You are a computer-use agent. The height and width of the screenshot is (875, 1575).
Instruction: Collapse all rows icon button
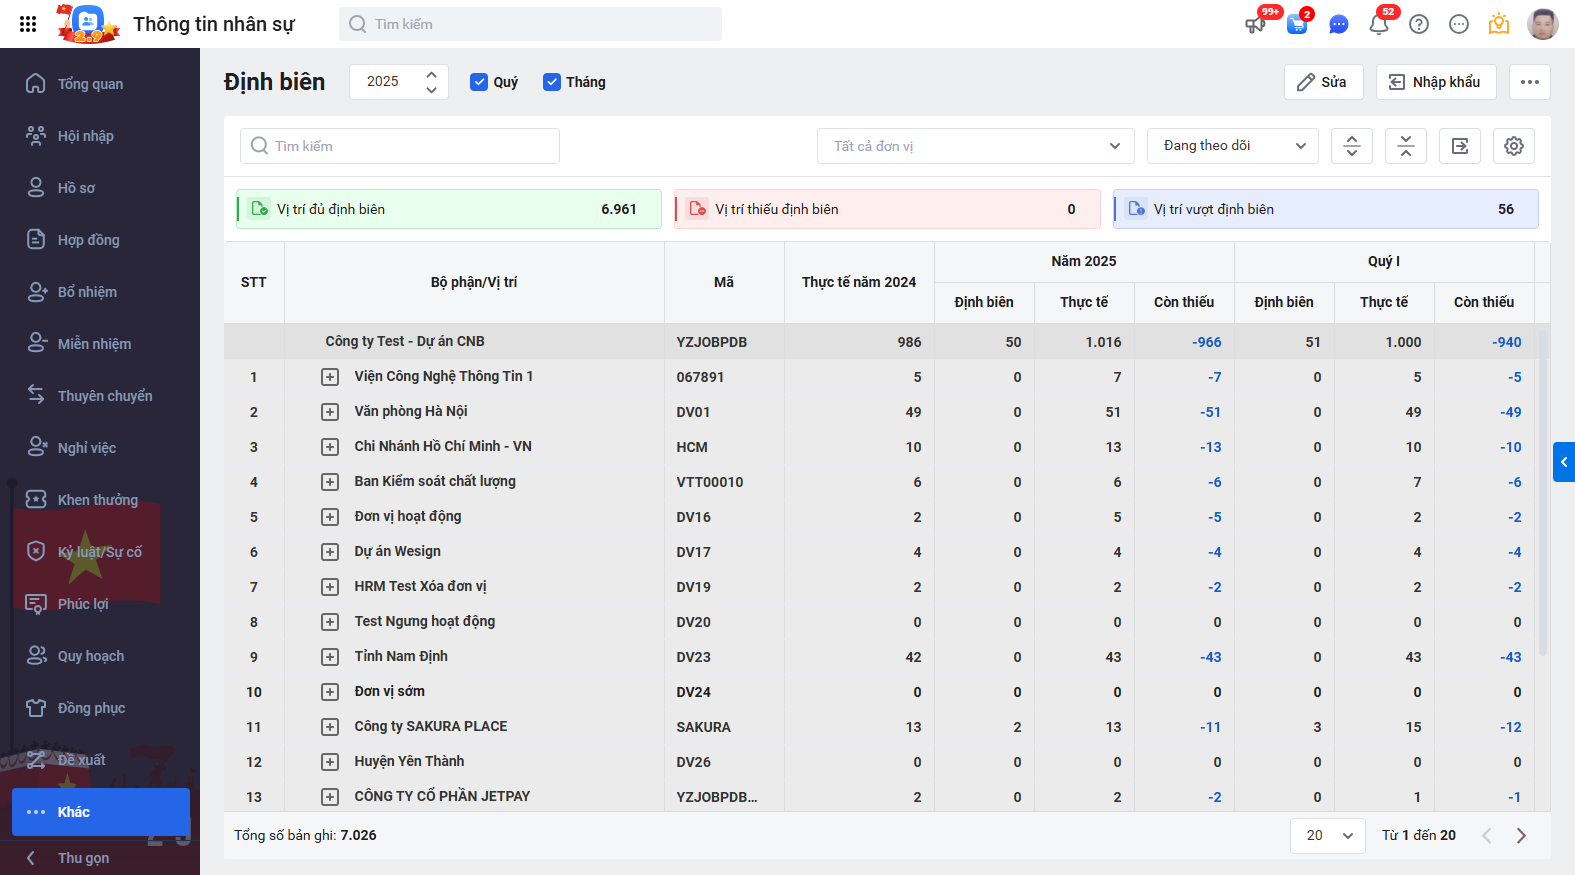click(x=1405, y=146)
